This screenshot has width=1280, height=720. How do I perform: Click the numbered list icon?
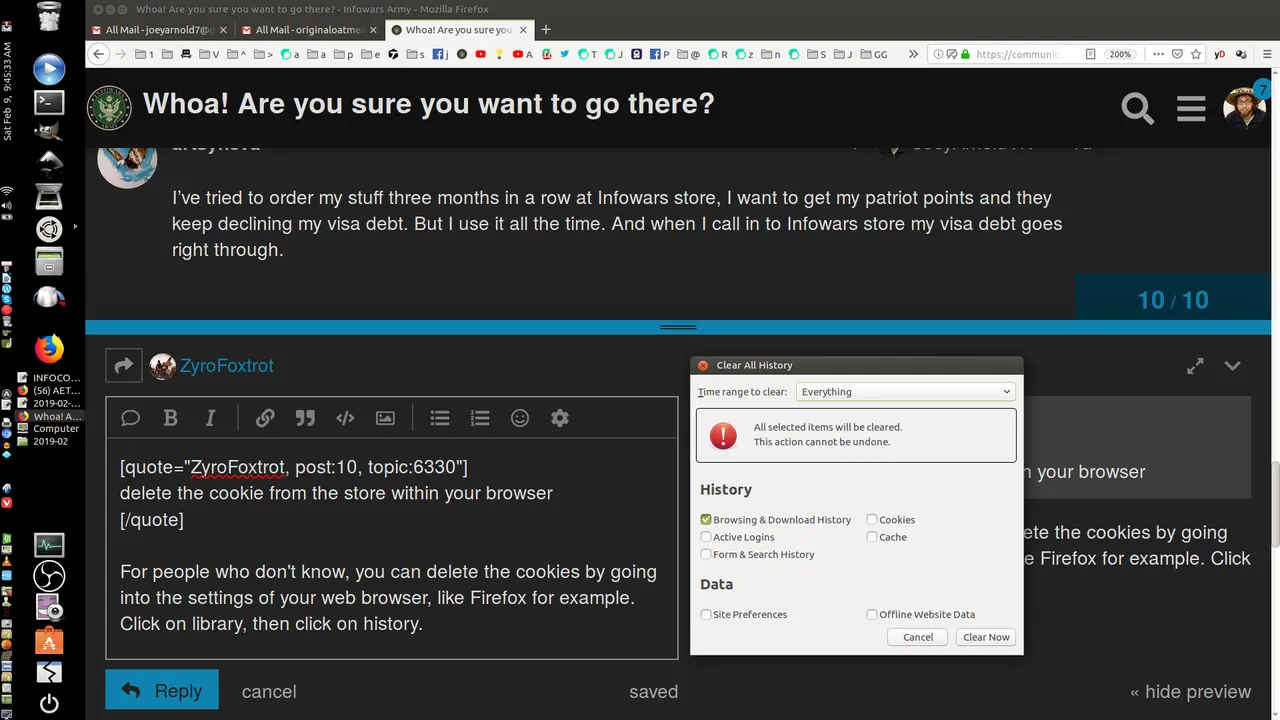(x=480, y=418)
